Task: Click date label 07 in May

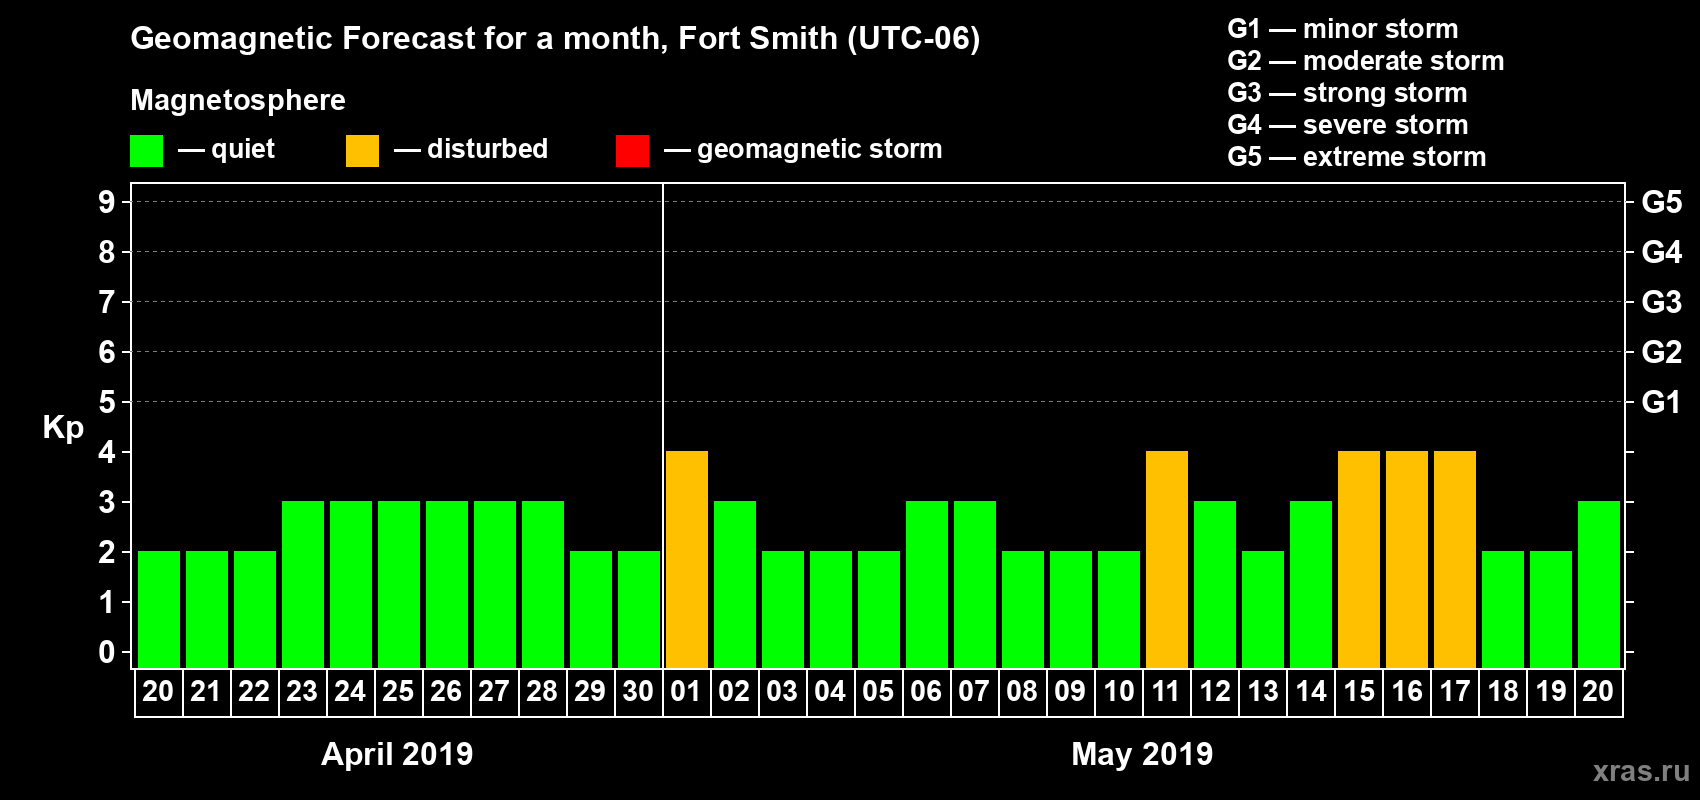Action: click(974, 692)
